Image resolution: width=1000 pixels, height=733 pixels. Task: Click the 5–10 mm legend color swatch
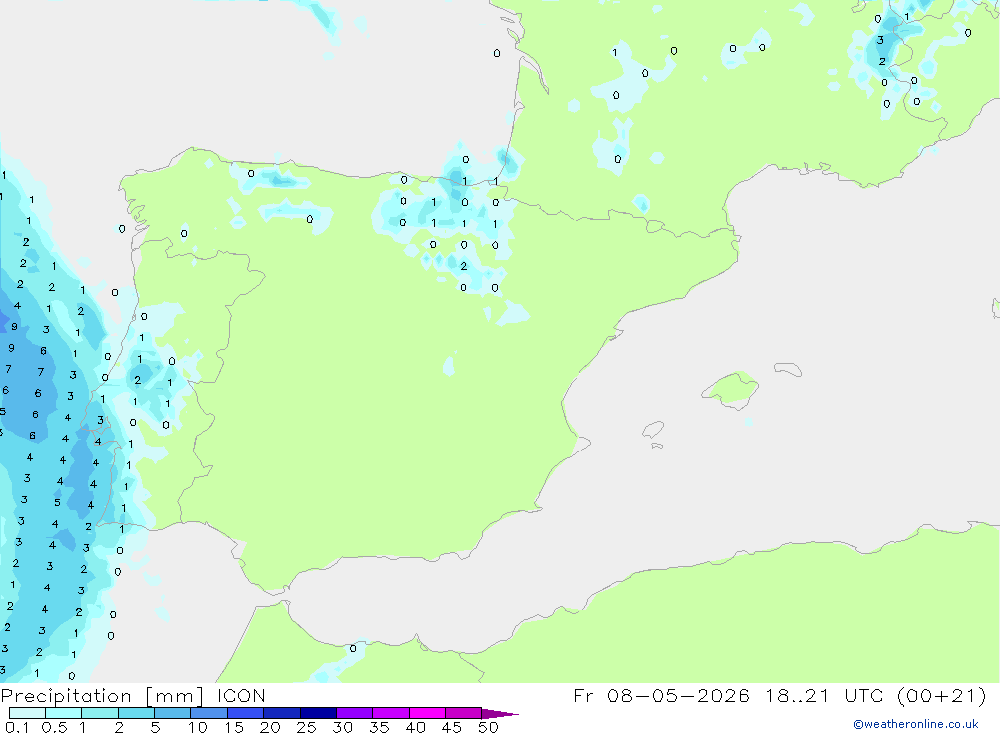pyautogui.click(x=173, y=713)
